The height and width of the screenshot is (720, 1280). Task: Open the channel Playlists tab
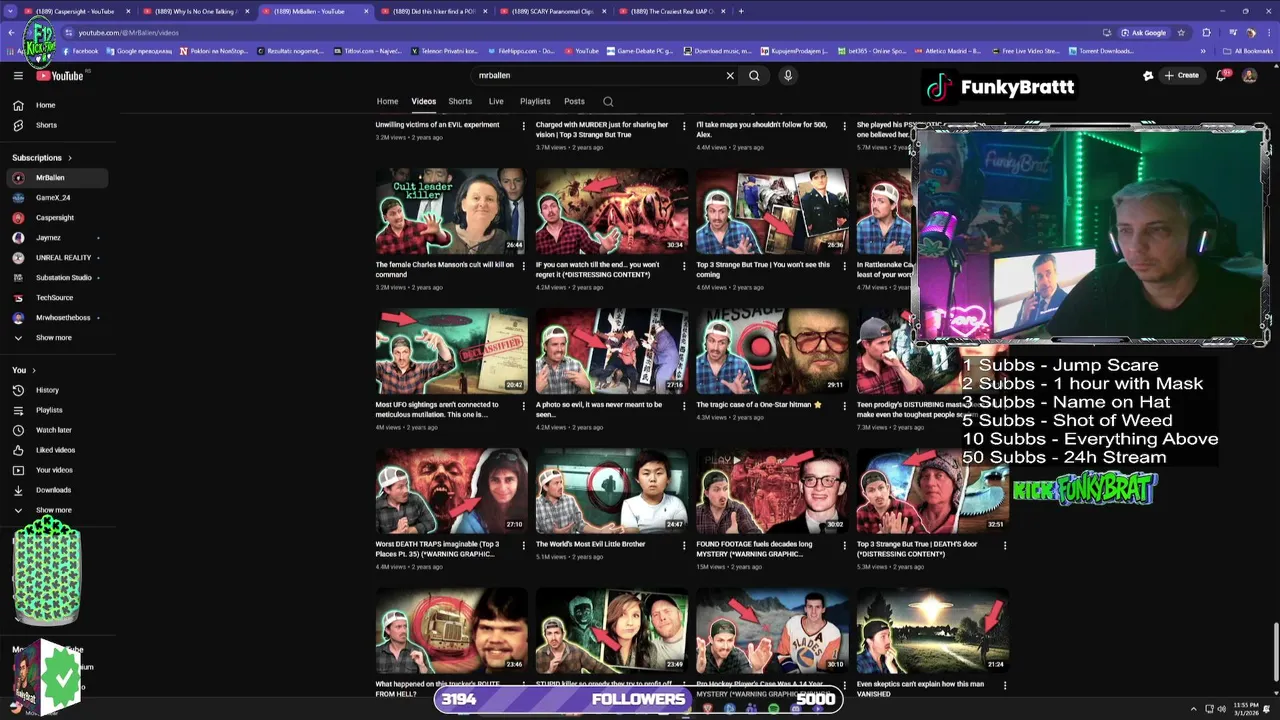tap(535, 101)
